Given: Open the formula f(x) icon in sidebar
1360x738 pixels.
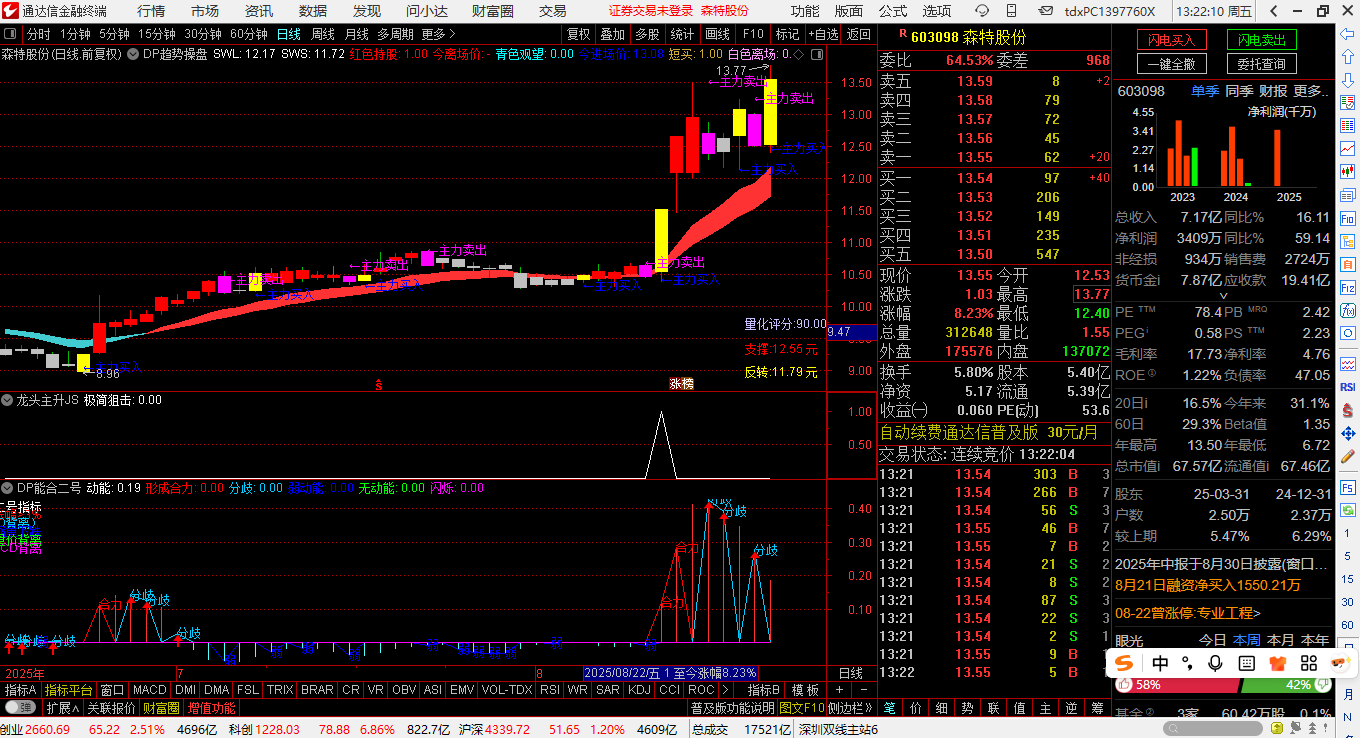Looking at the screenshot, I should click(1347, 310).
